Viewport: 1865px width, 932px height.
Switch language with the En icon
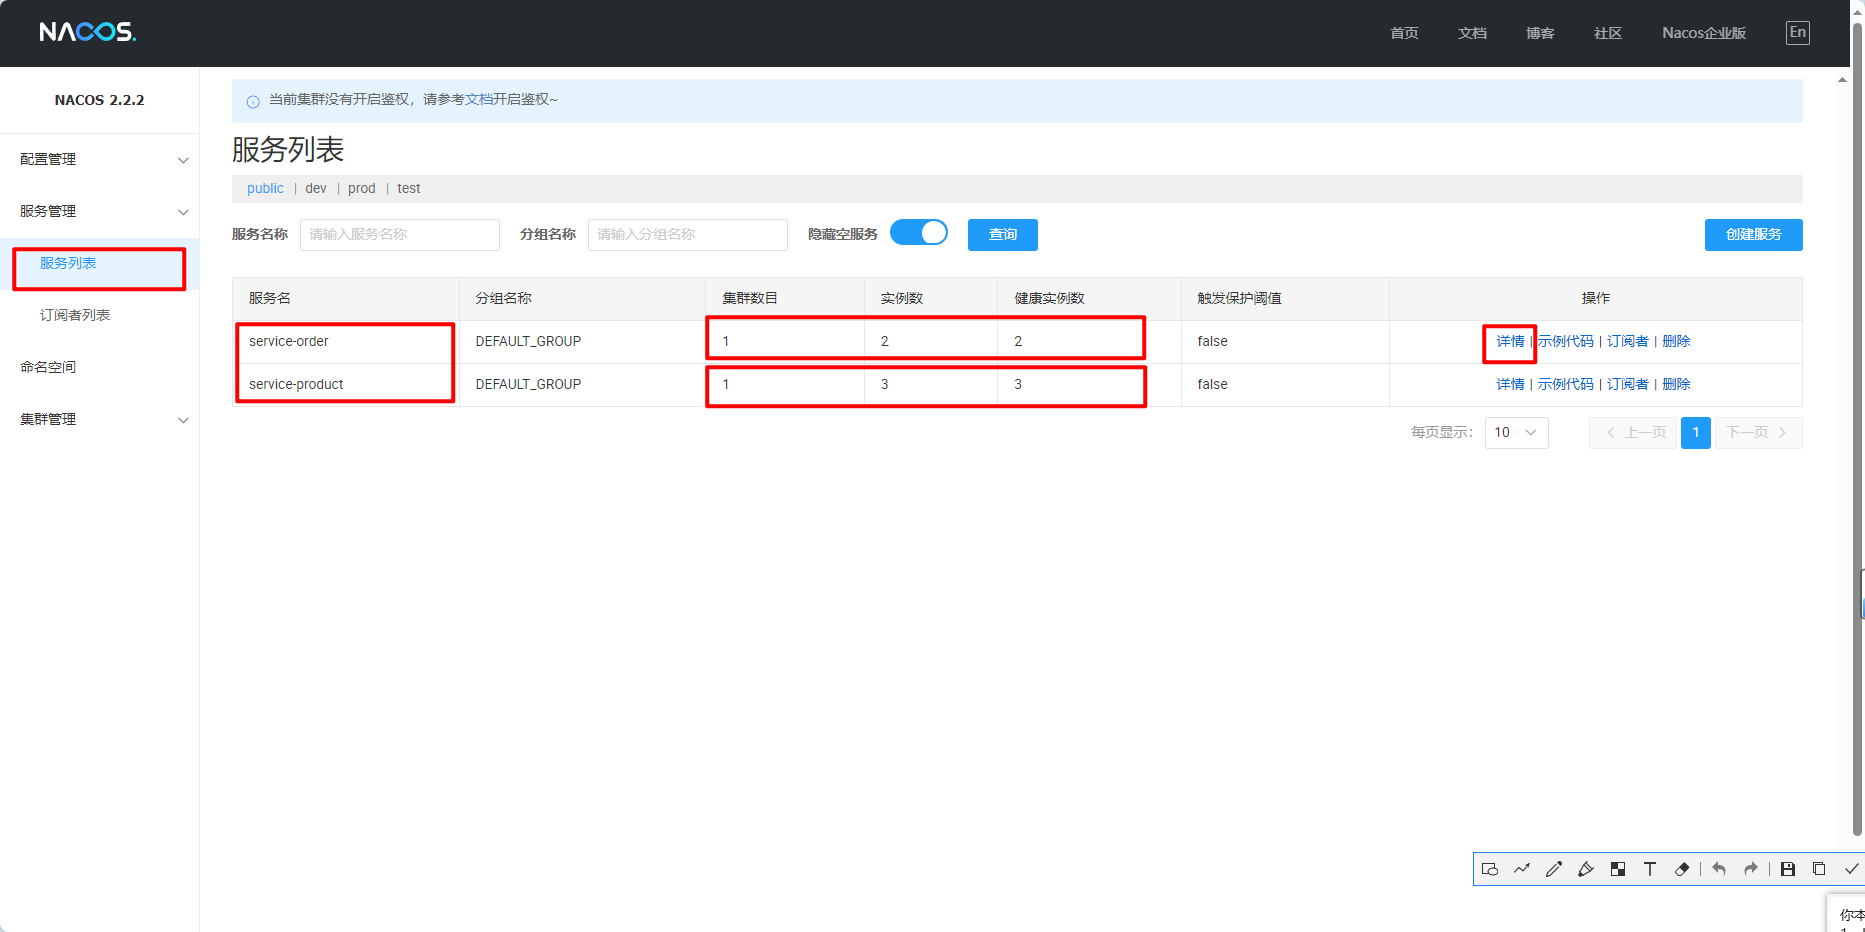[1798, 33]
